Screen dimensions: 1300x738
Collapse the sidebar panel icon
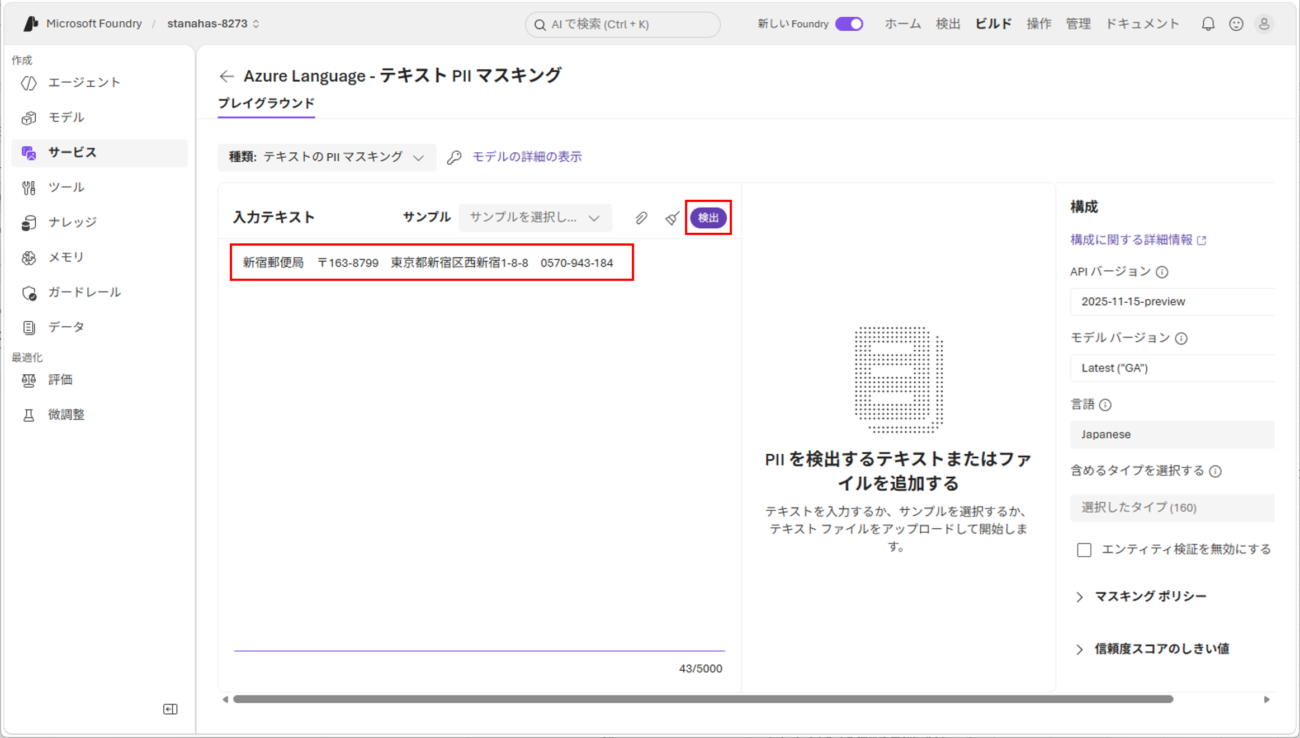[170, 709]
